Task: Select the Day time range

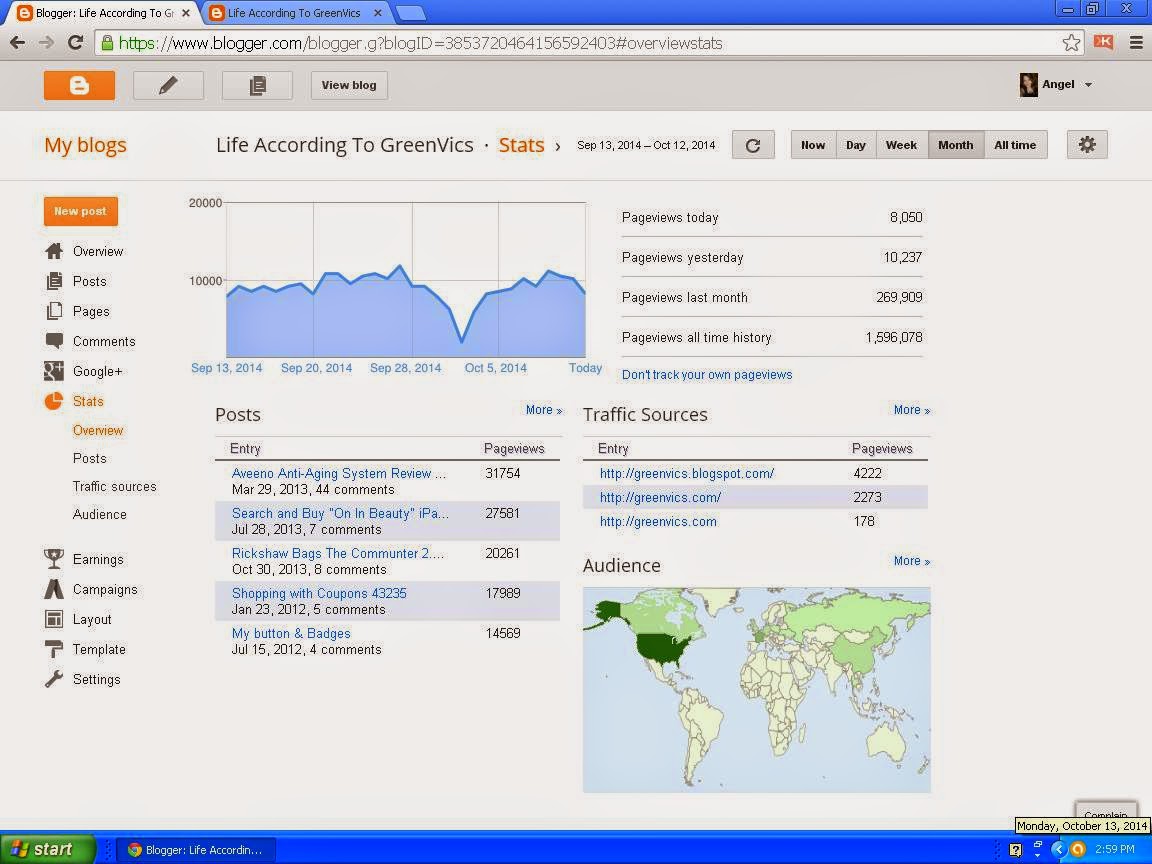Action: coord(856,145)
